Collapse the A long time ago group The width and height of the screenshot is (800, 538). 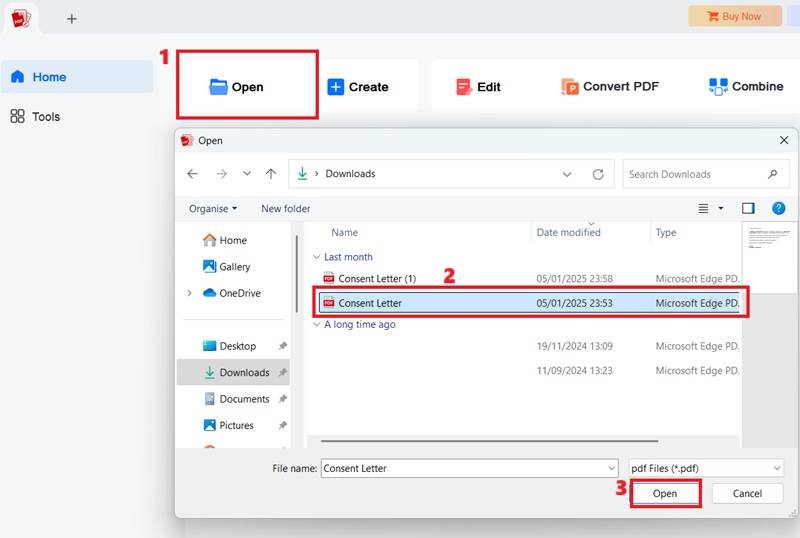point(316,324)
